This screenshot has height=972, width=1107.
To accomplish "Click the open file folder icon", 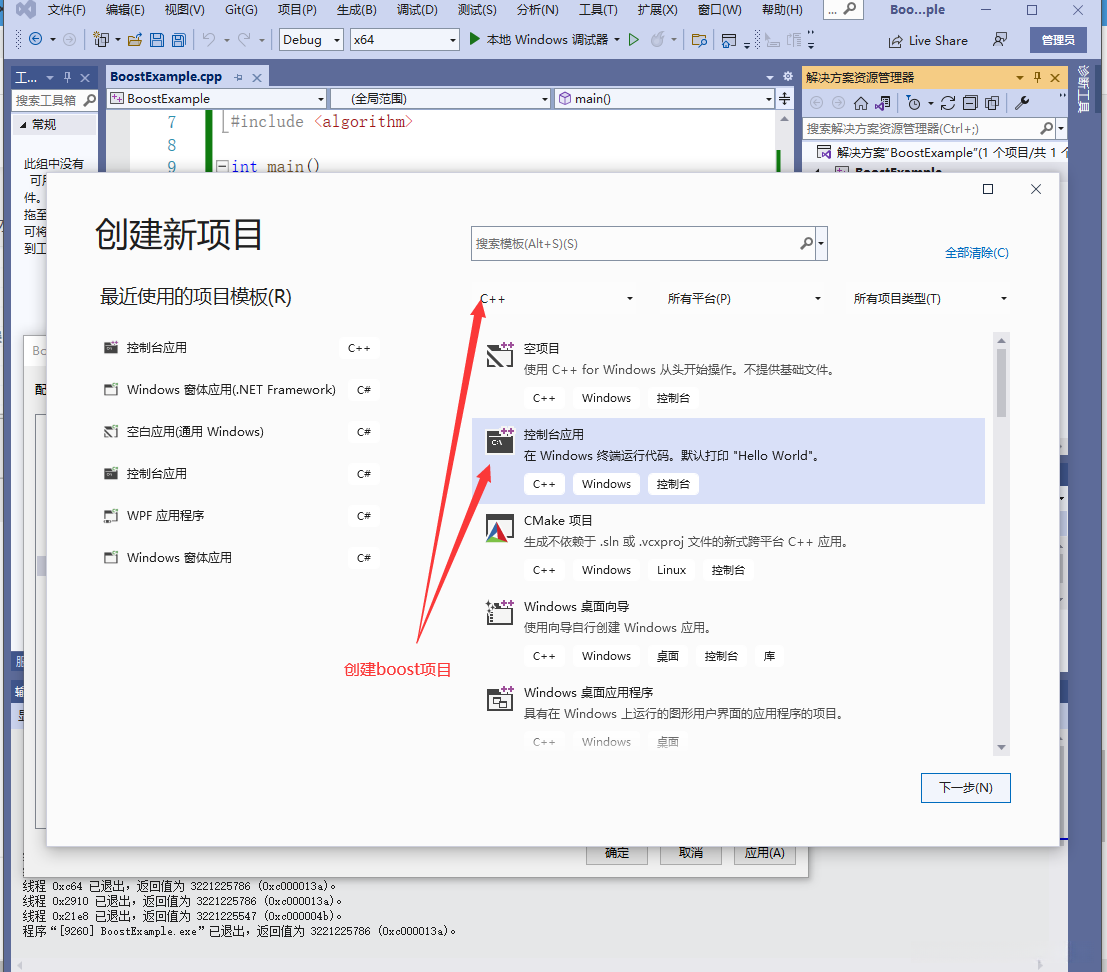I will [x=135, y=40].
